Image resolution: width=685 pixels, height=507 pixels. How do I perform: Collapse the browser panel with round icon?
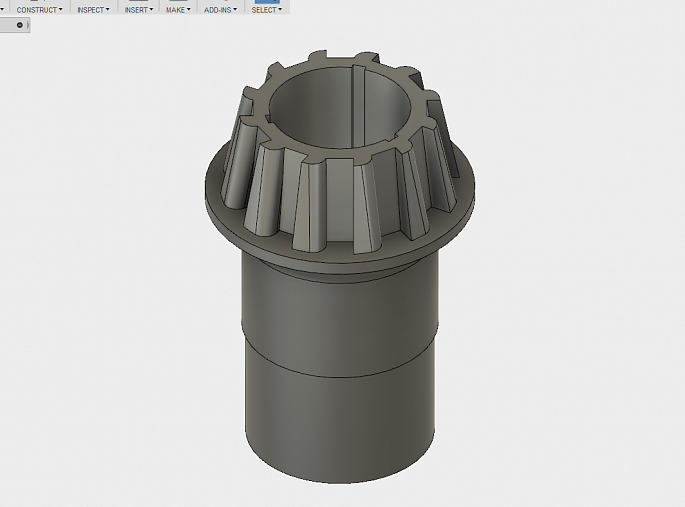click(19, 24)
